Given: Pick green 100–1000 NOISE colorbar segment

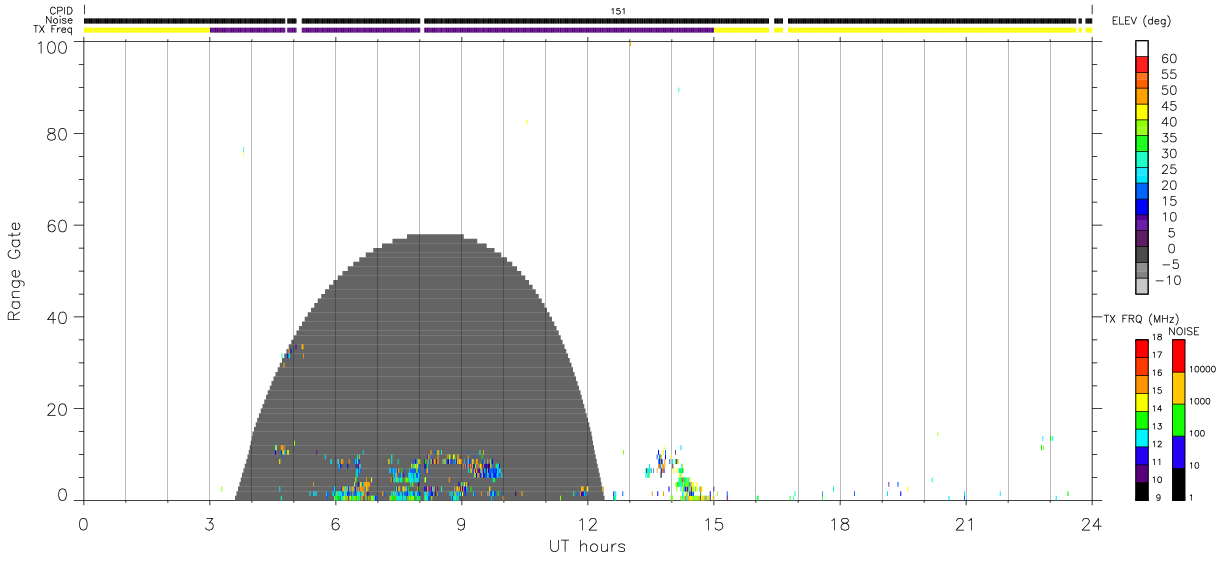Looking at the screenshot, I should click(1178, 420).
